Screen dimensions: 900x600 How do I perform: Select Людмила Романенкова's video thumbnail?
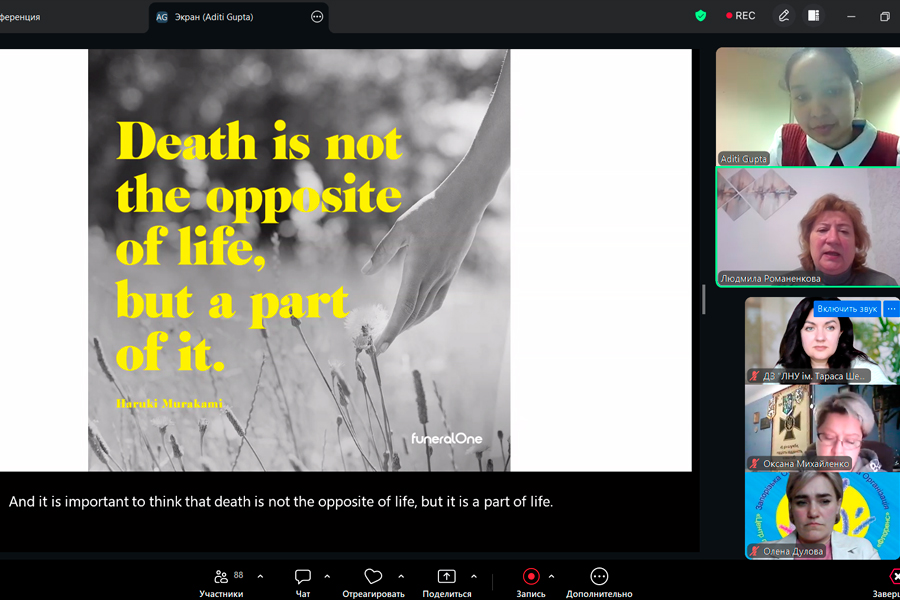coord(808,227)
